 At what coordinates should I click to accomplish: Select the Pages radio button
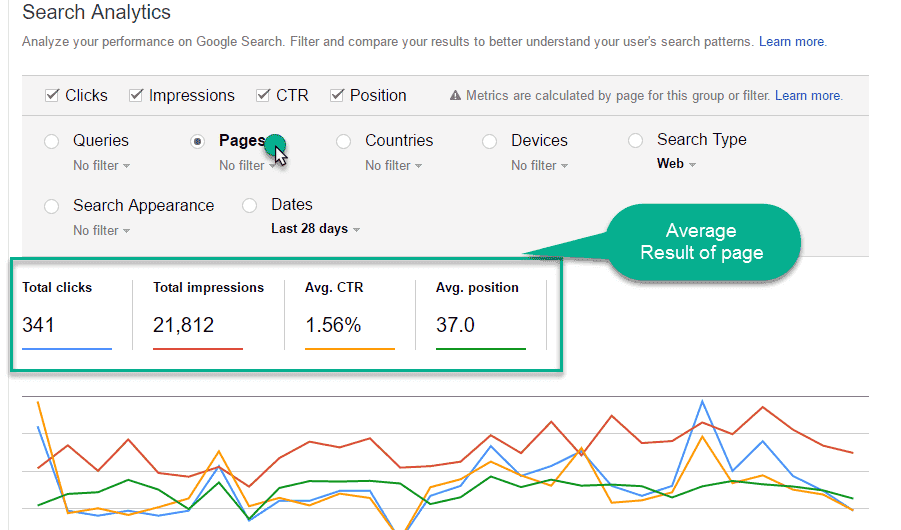(x=198, y=141)
